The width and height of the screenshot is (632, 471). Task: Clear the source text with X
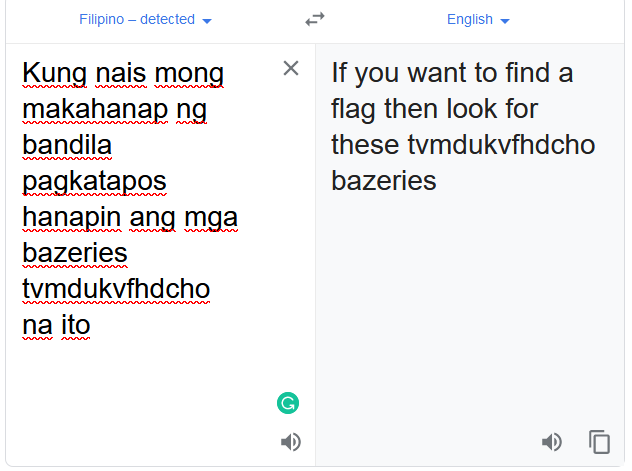(x=291, y=68)
